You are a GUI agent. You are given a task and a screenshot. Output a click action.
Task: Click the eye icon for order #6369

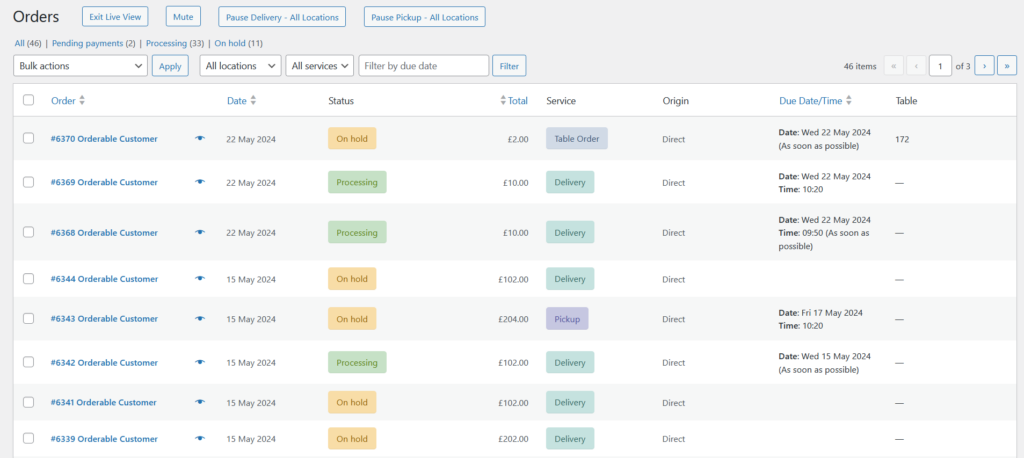click(x=200, y=182)
